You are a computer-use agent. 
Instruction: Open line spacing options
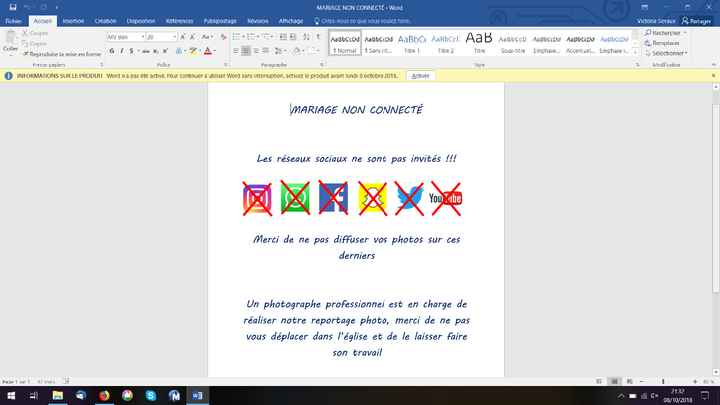coord(280,51)
